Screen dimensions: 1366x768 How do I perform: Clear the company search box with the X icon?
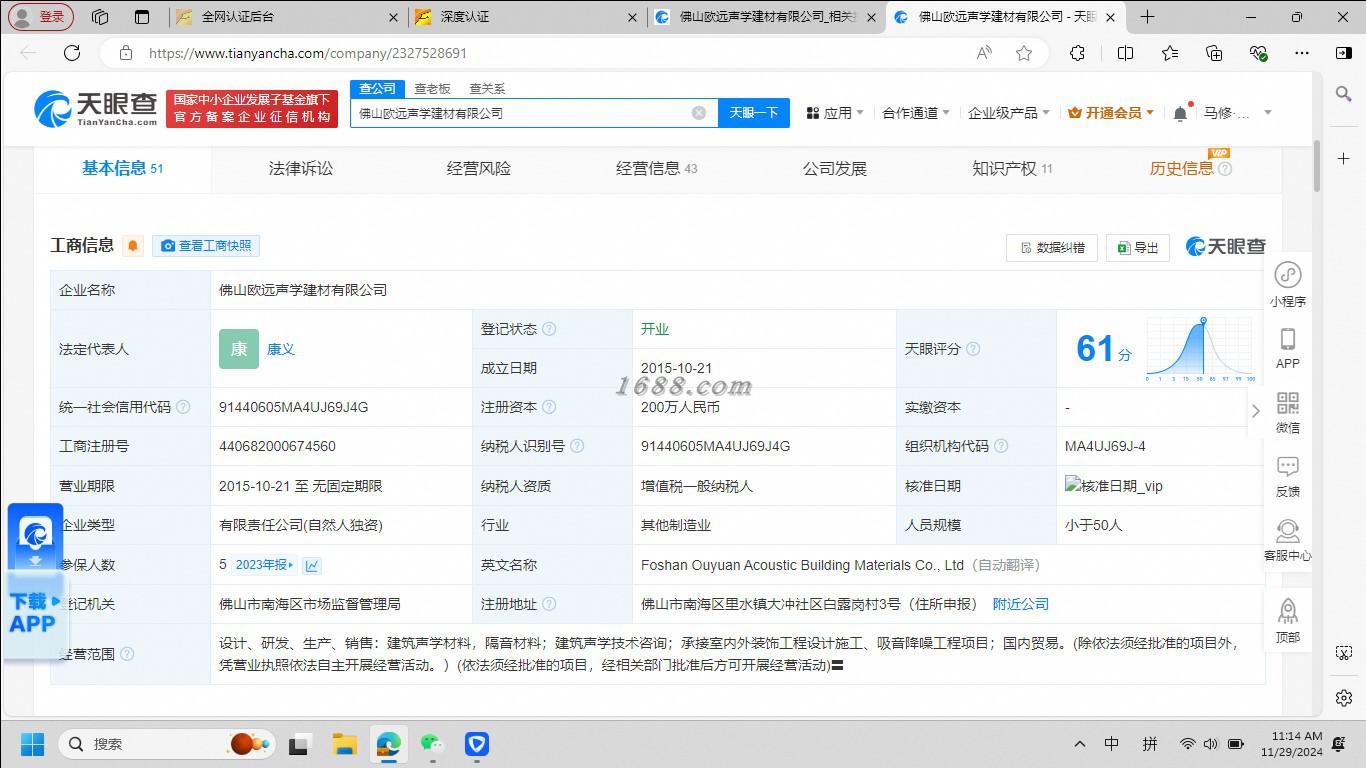[x=699, y=113]
